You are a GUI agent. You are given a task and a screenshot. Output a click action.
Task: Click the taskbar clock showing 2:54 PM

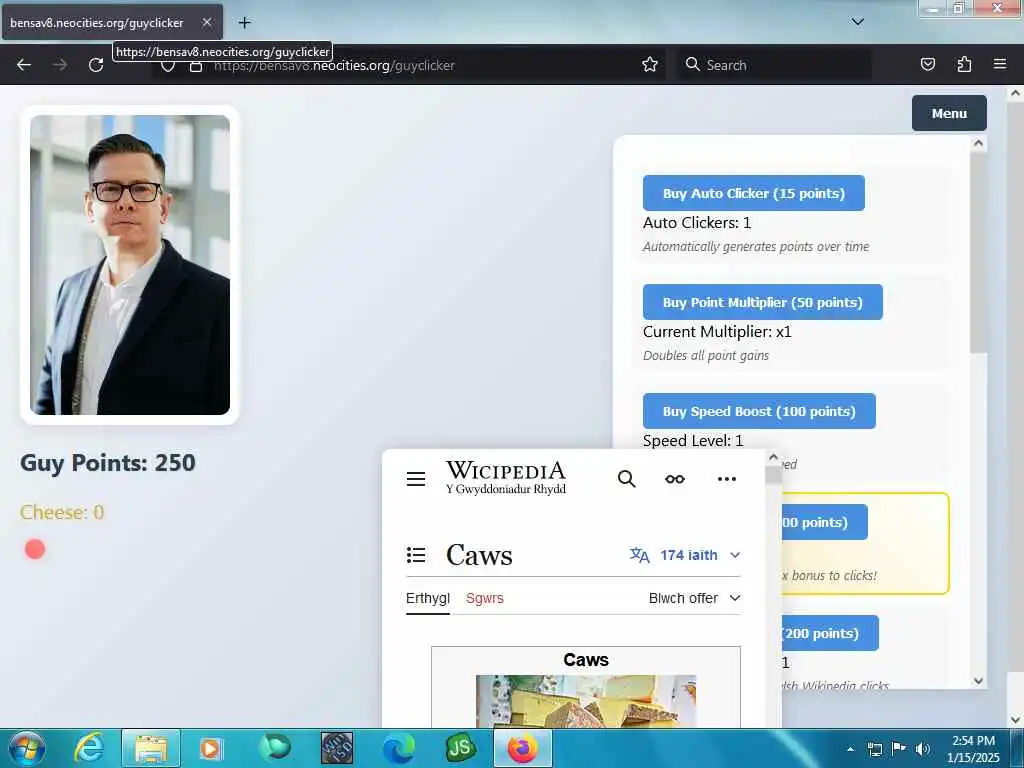[973, 749]
